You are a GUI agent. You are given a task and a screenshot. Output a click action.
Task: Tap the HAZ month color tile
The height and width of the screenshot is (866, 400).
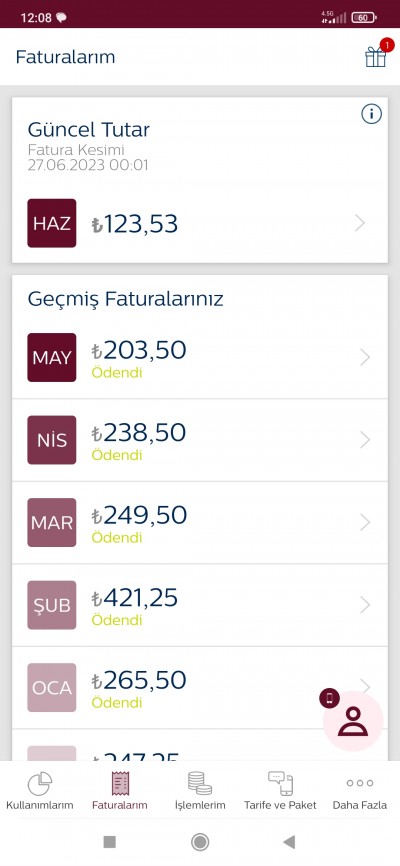52,223
